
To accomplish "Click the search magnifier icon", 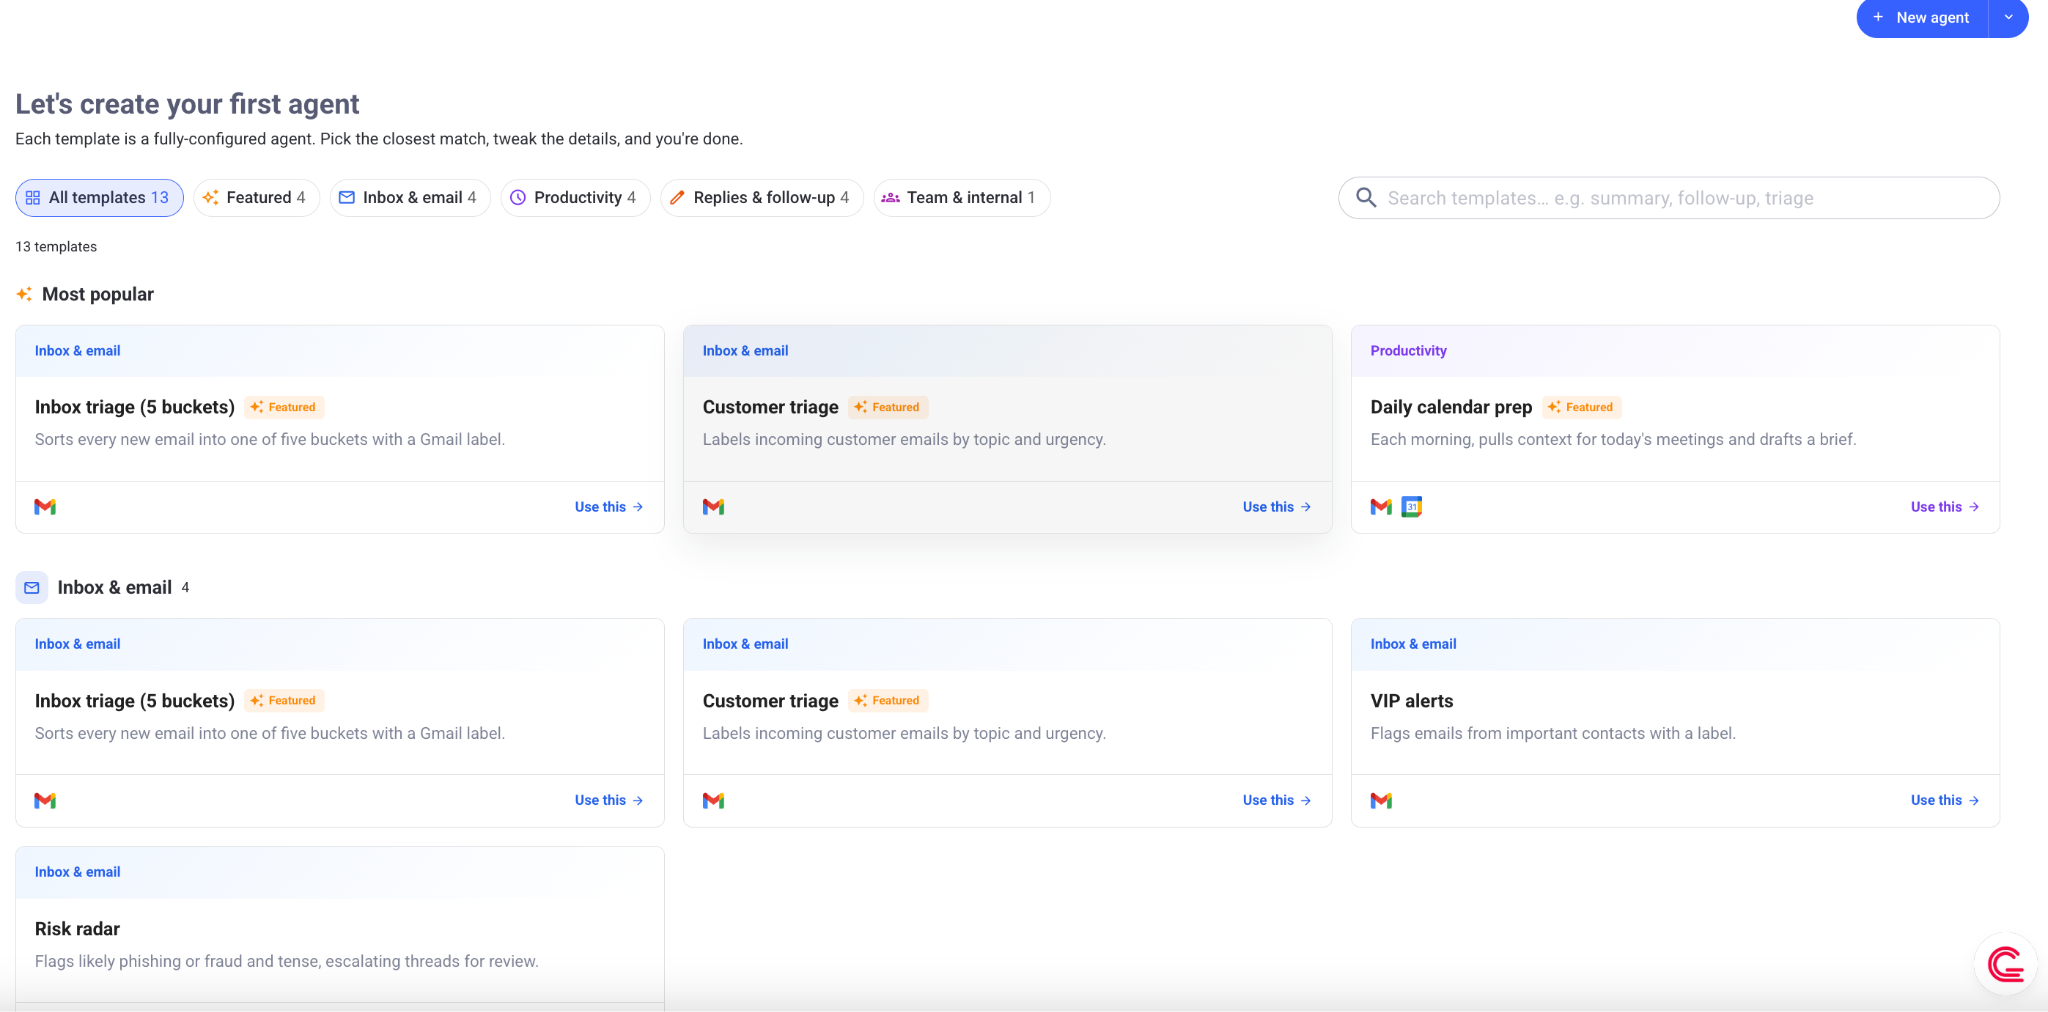I will click(x=1366, y=198).
